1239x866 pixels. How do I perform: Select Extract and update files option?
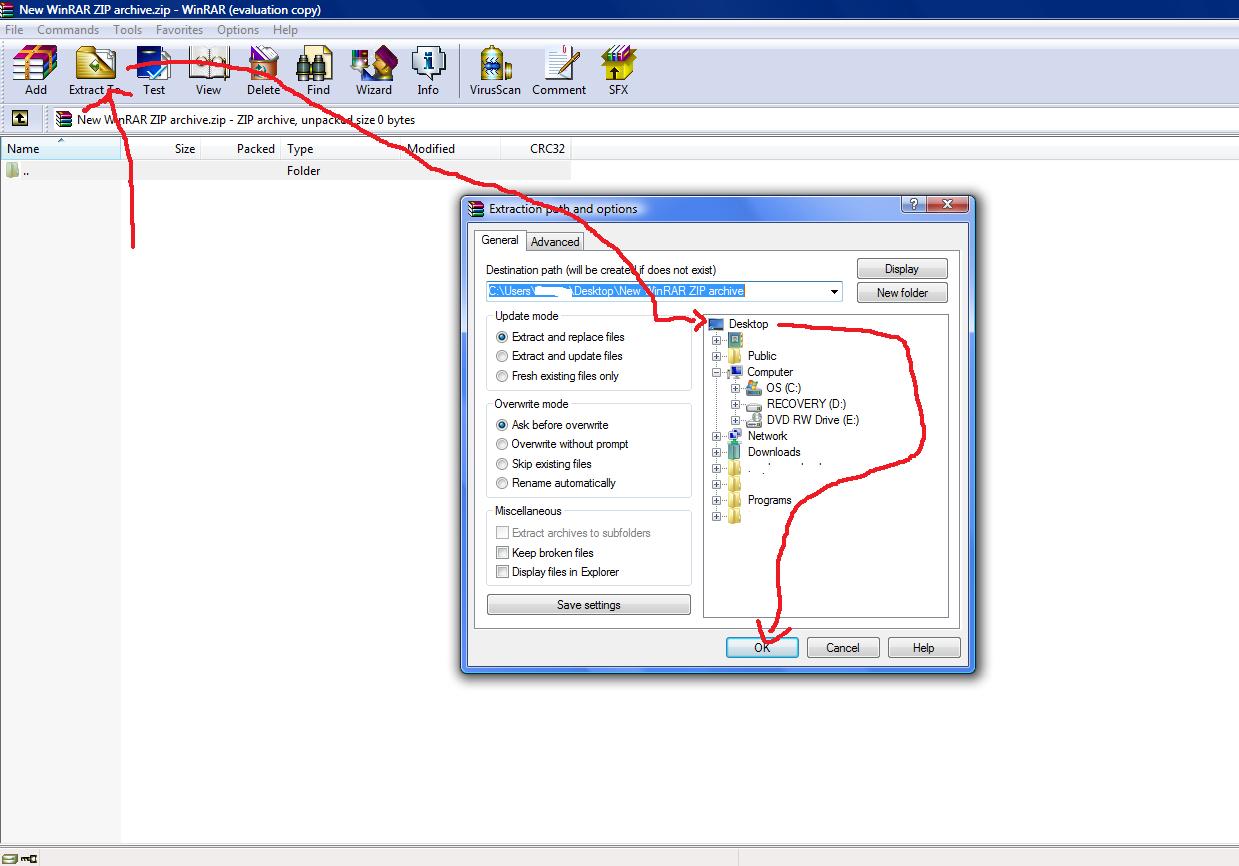(503, 356)
